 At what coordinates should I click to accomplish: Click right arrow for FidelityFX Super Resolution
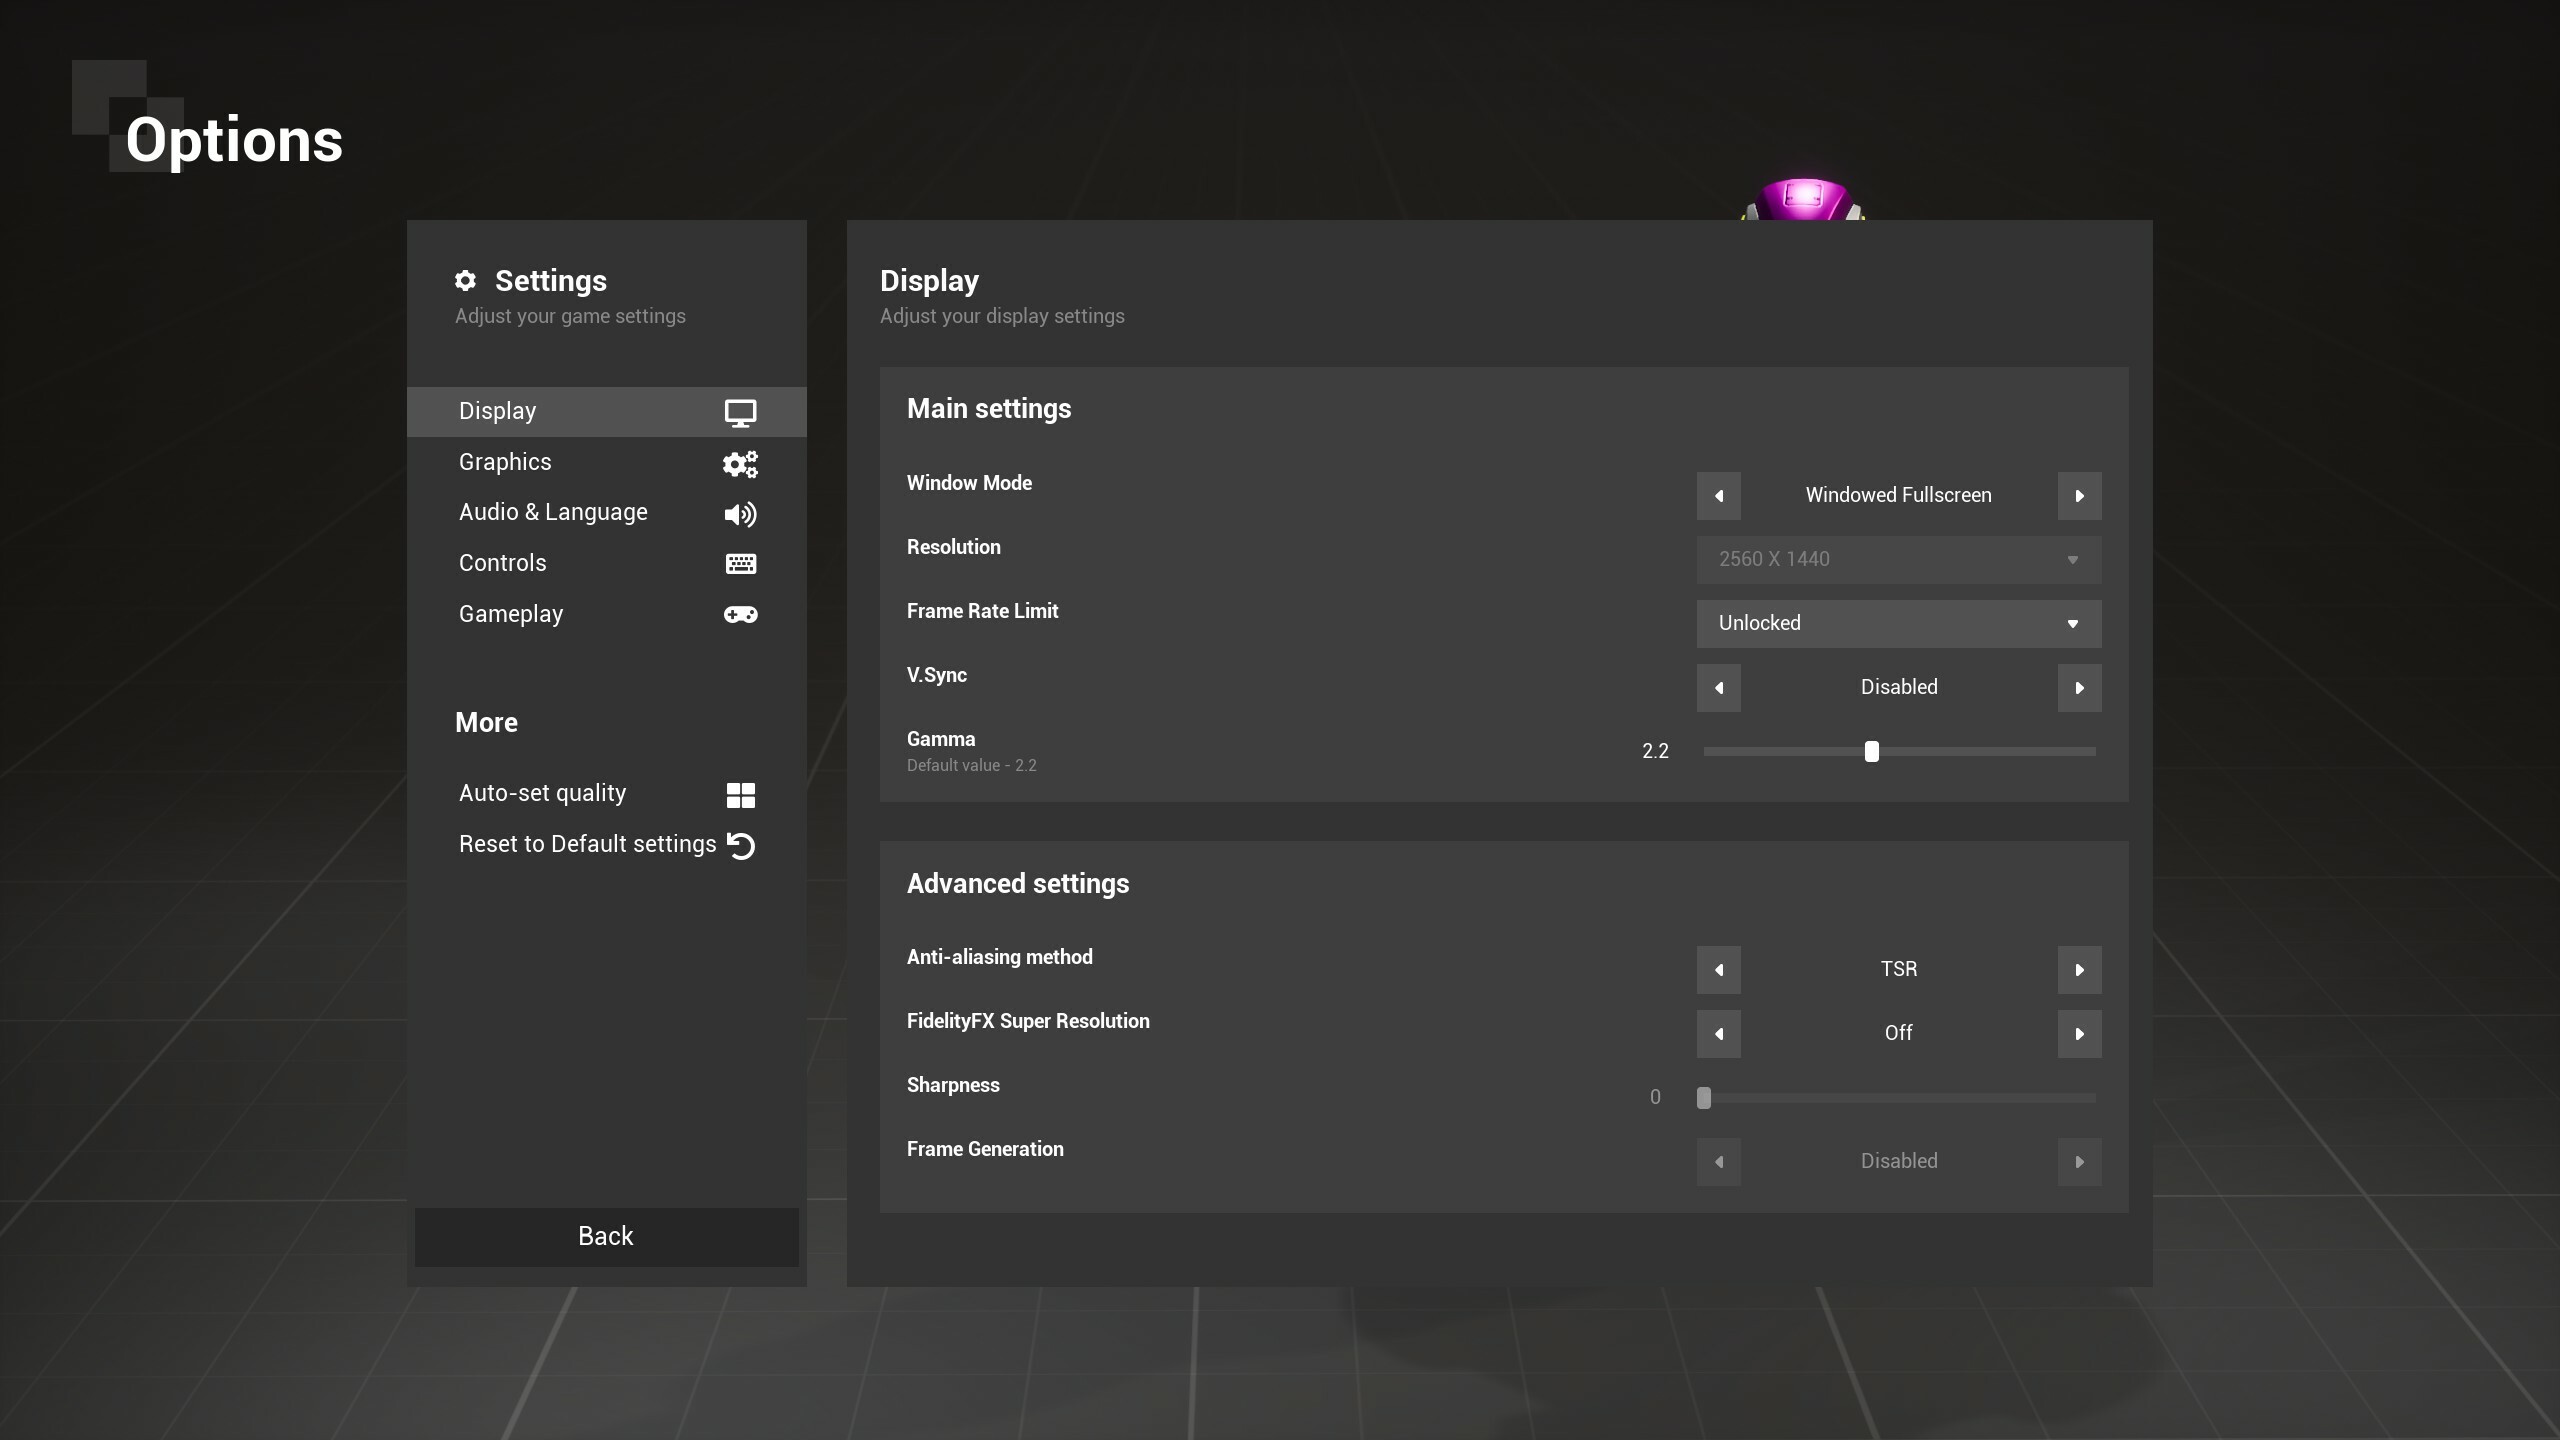point(2079,1034)
